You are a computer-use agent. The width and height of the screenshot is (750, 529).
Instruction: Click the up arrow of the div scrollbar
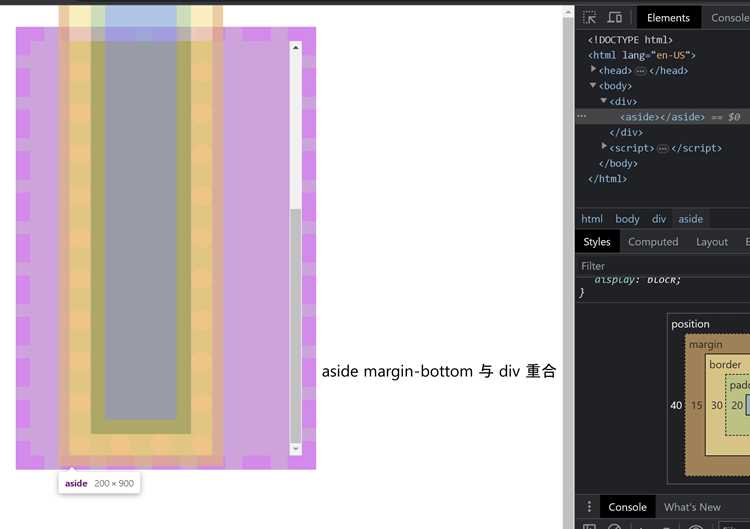pos(296,48)
